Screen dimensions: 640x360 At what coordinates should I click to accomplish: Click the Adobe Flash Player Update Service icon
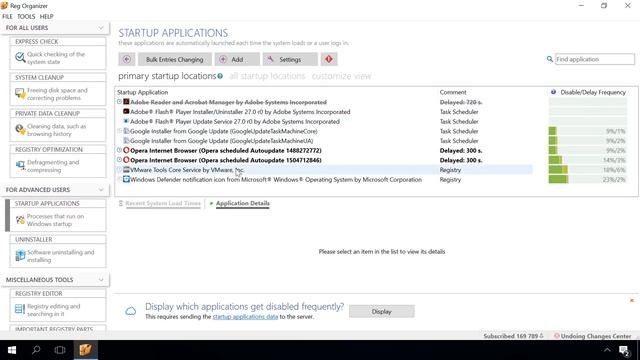(x=126, y=121)
